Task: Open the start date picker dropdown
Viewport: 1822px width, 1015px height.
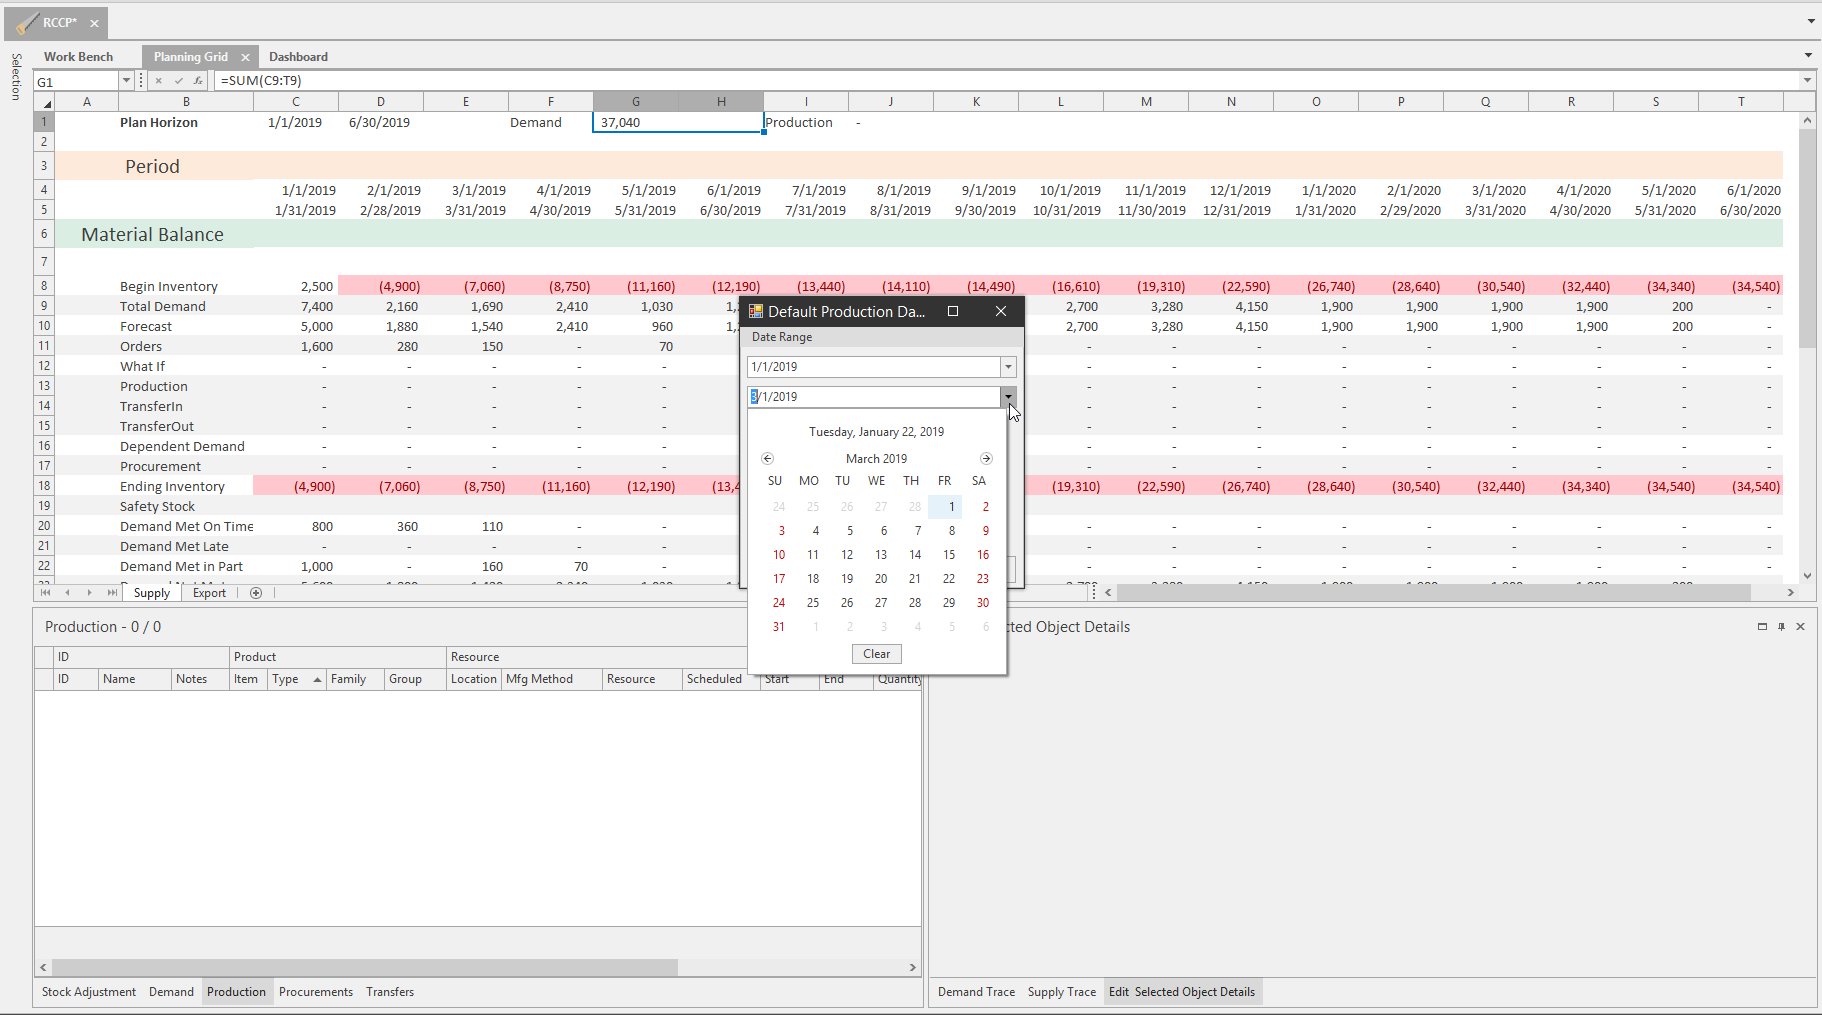Action: coord(1008,367)
